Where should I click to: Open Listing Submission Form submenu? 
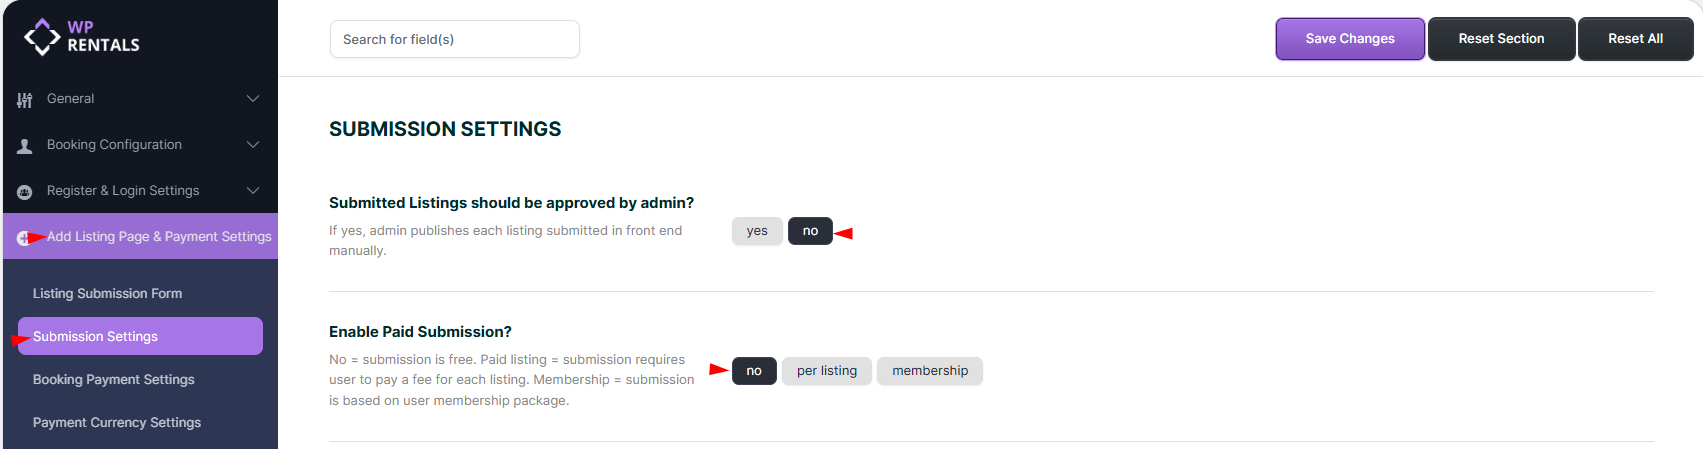pos(107,294)
